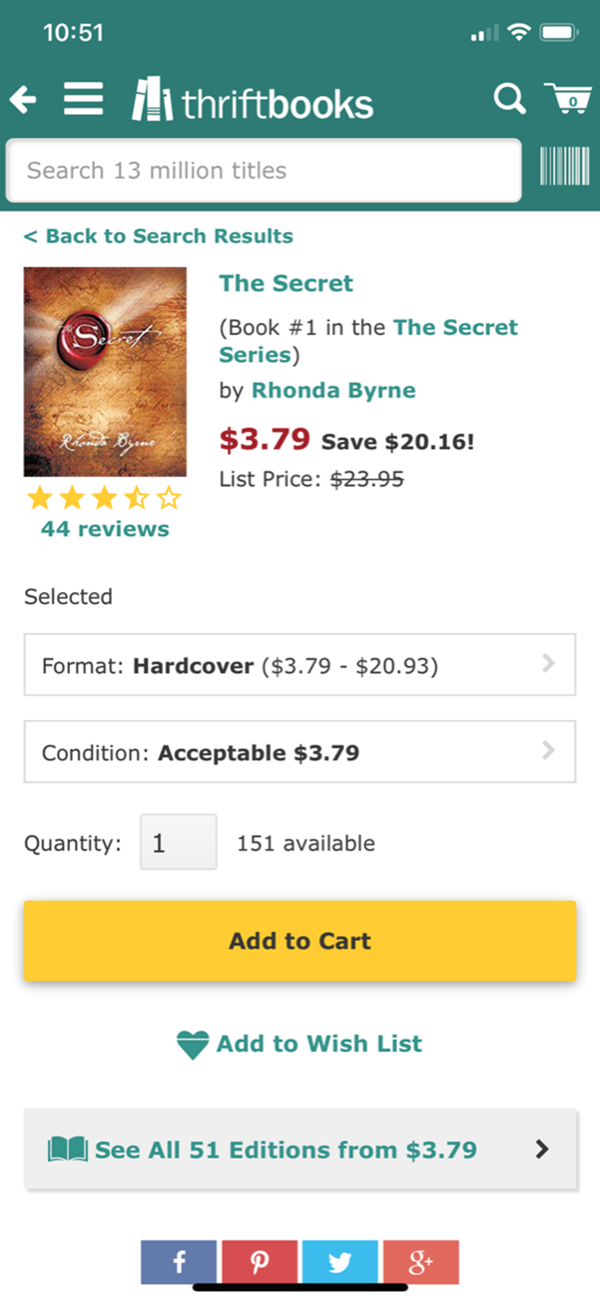Open the hamburger menu
The height and width of the screenshot is (1299, 600).
83,99
